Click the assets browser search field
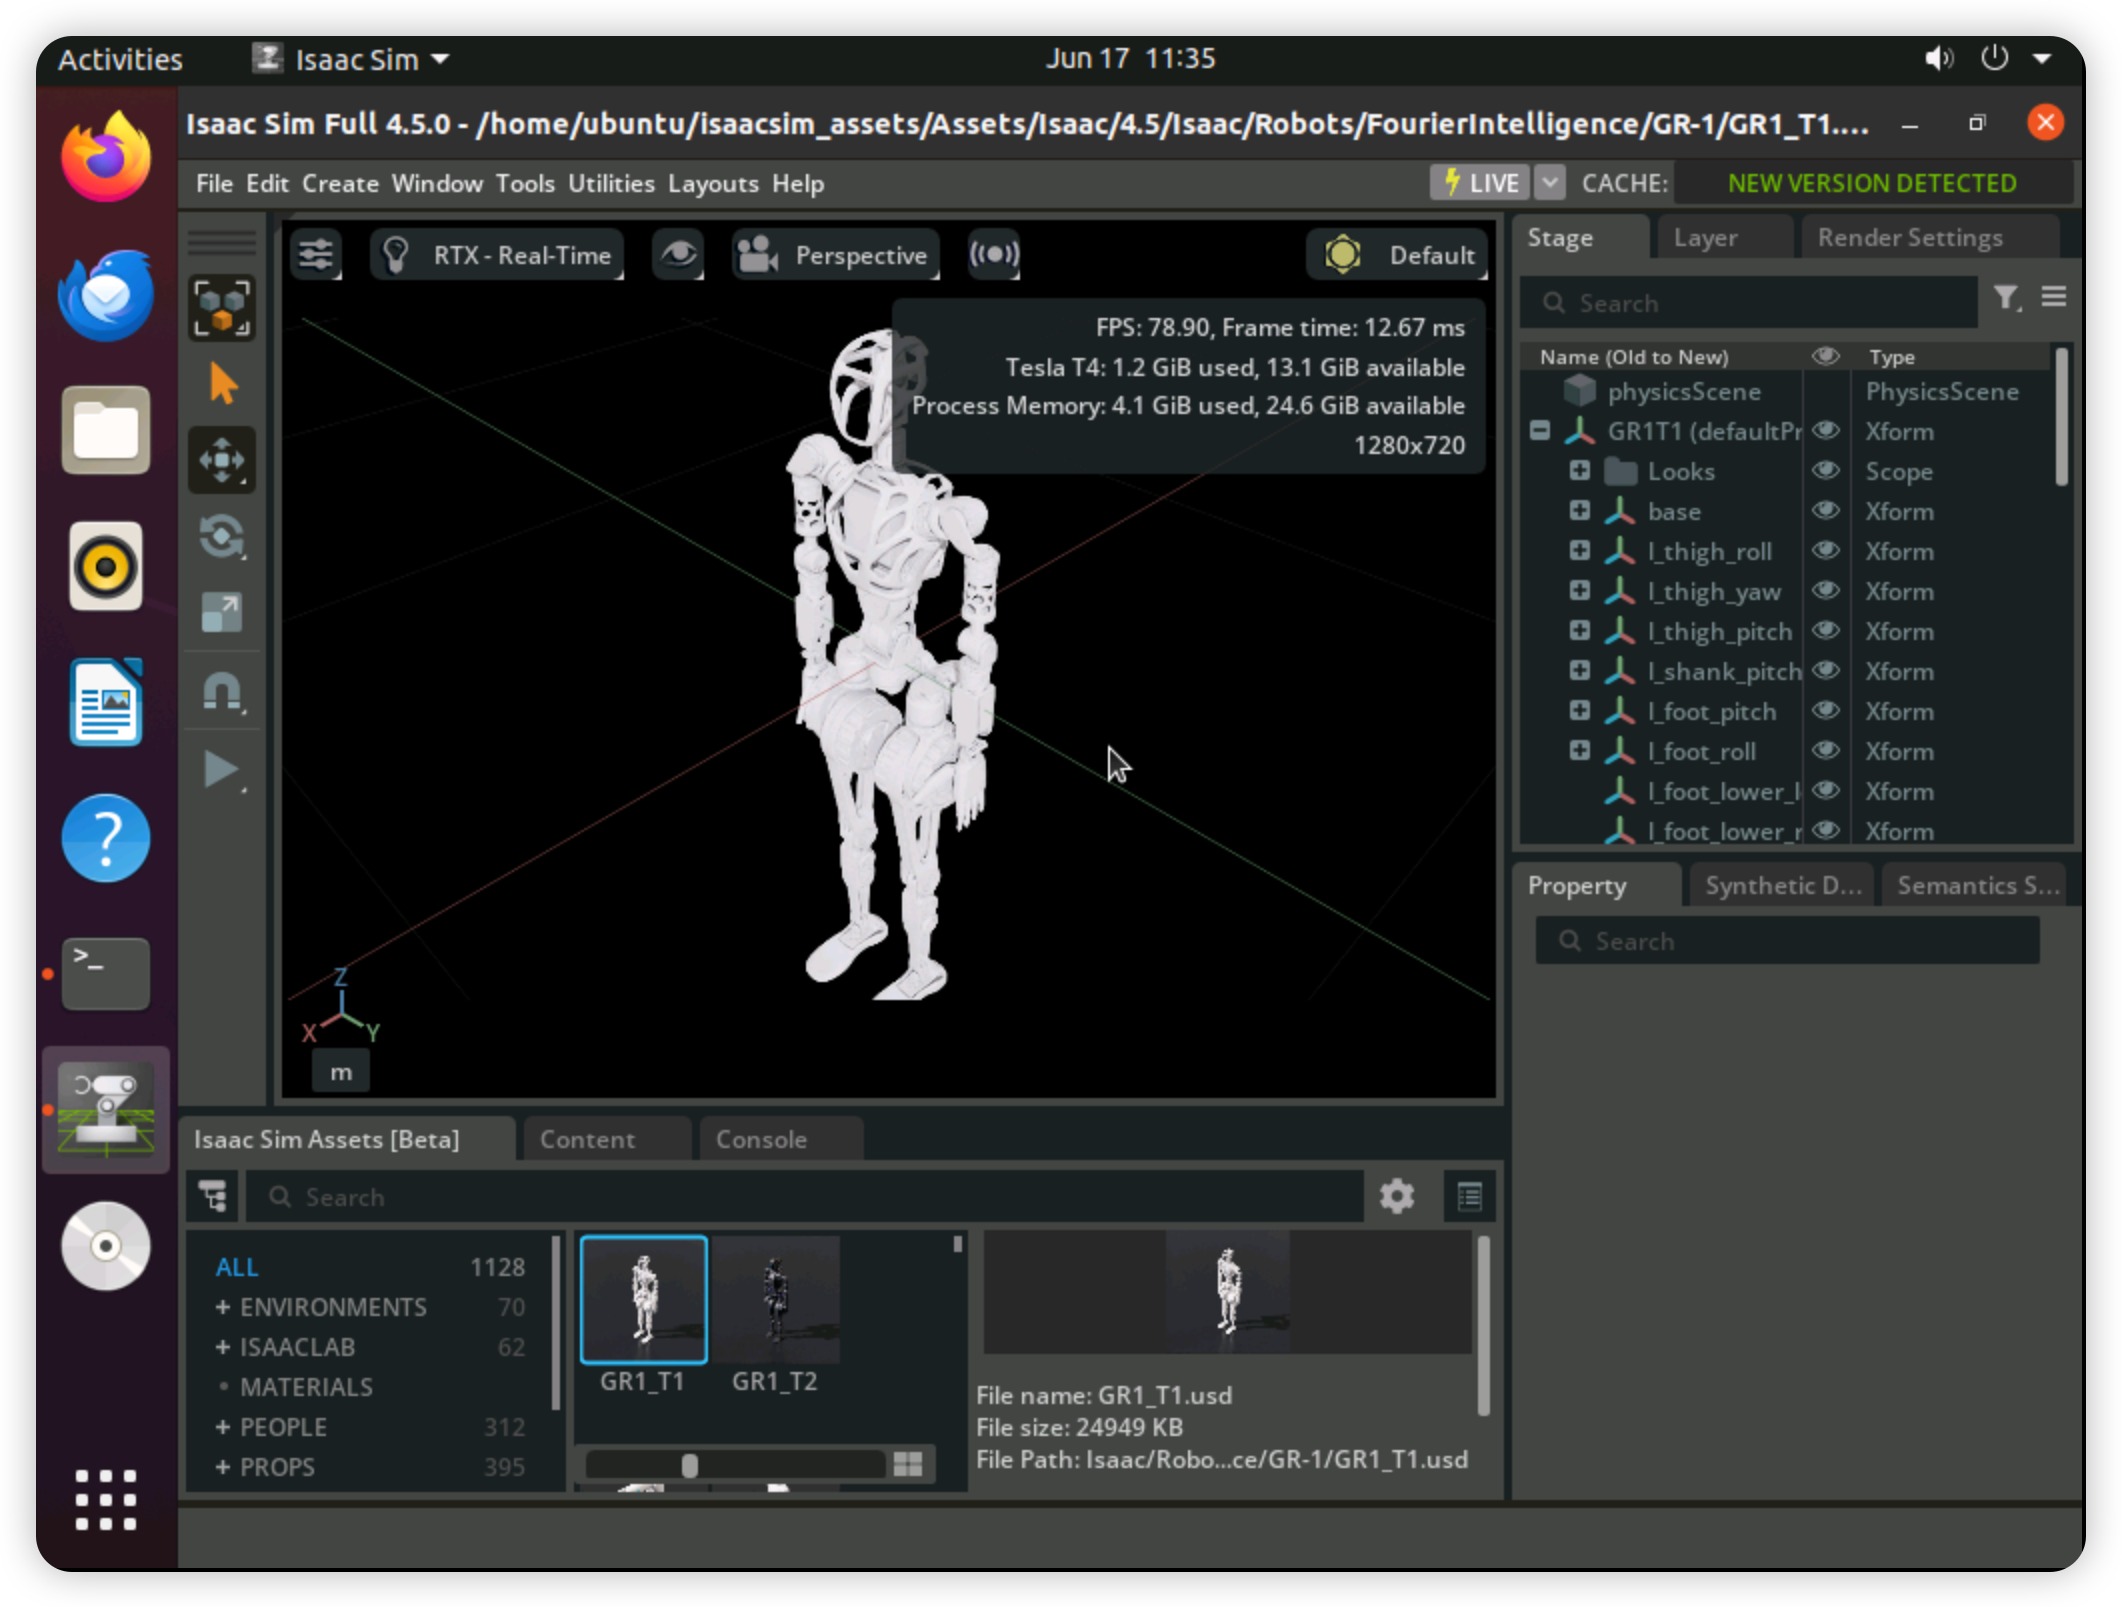The height and width of the screenshot is (1607, 2122). coord(805,1197)
